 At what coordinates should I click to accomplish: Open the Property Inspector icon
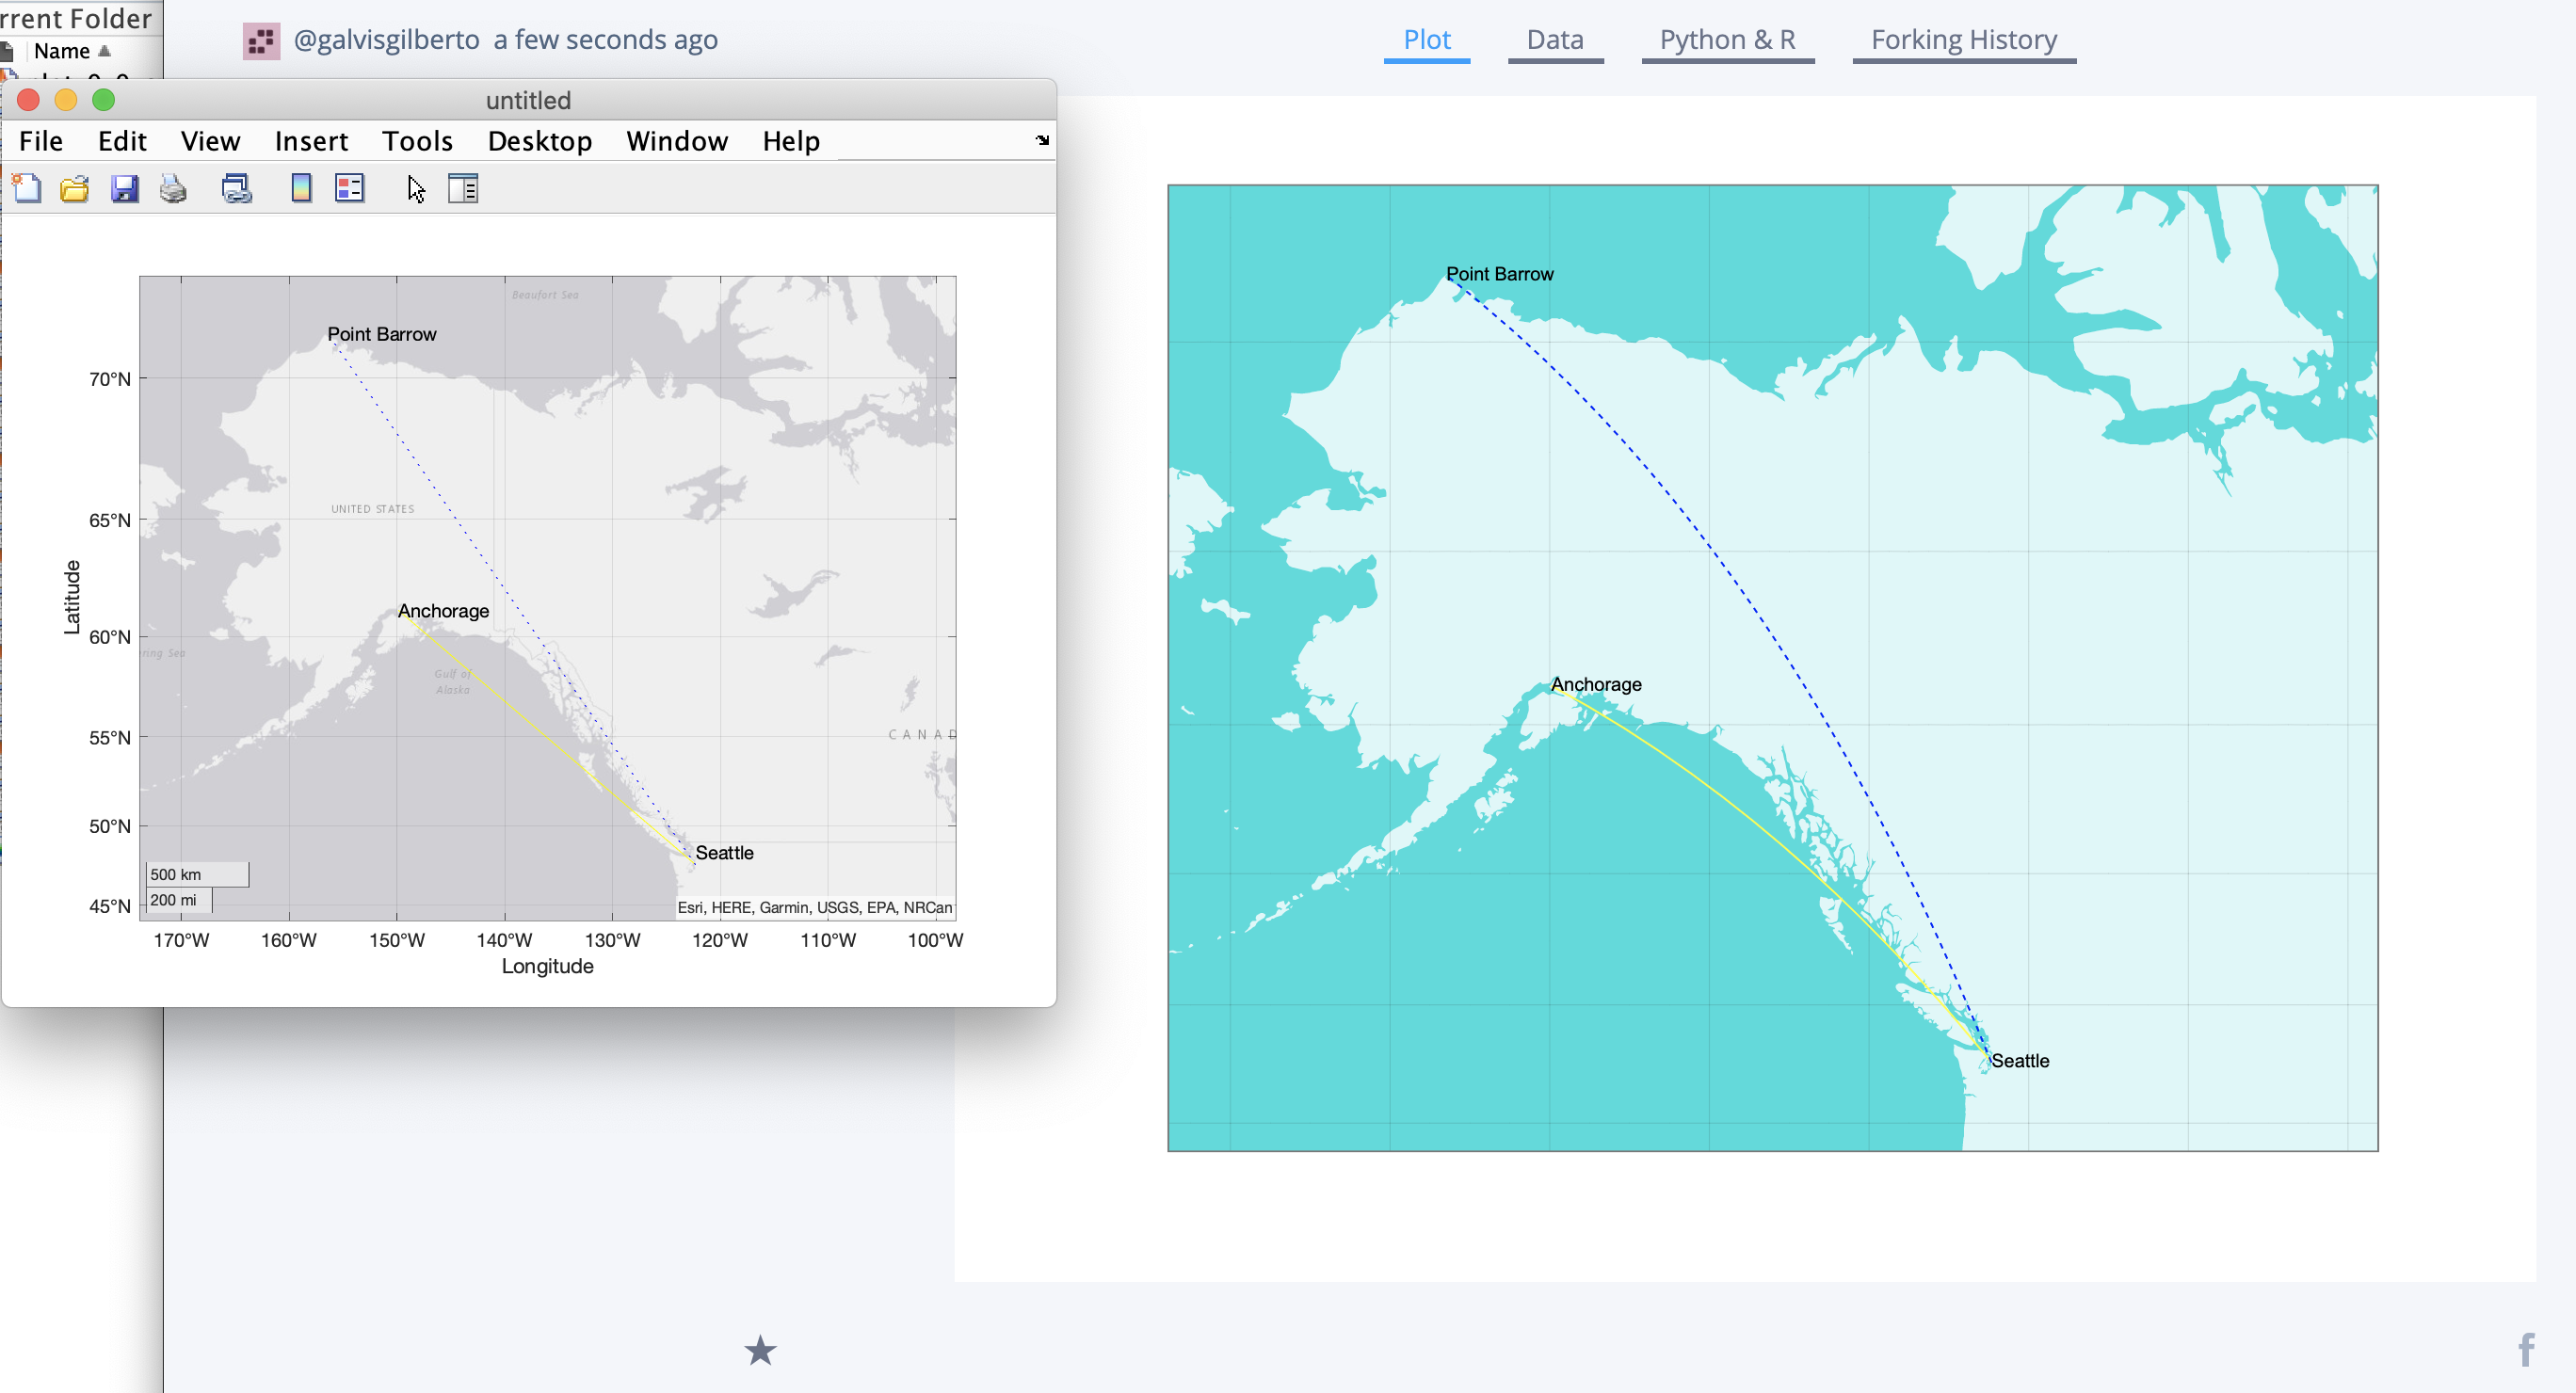click(463, 188)
